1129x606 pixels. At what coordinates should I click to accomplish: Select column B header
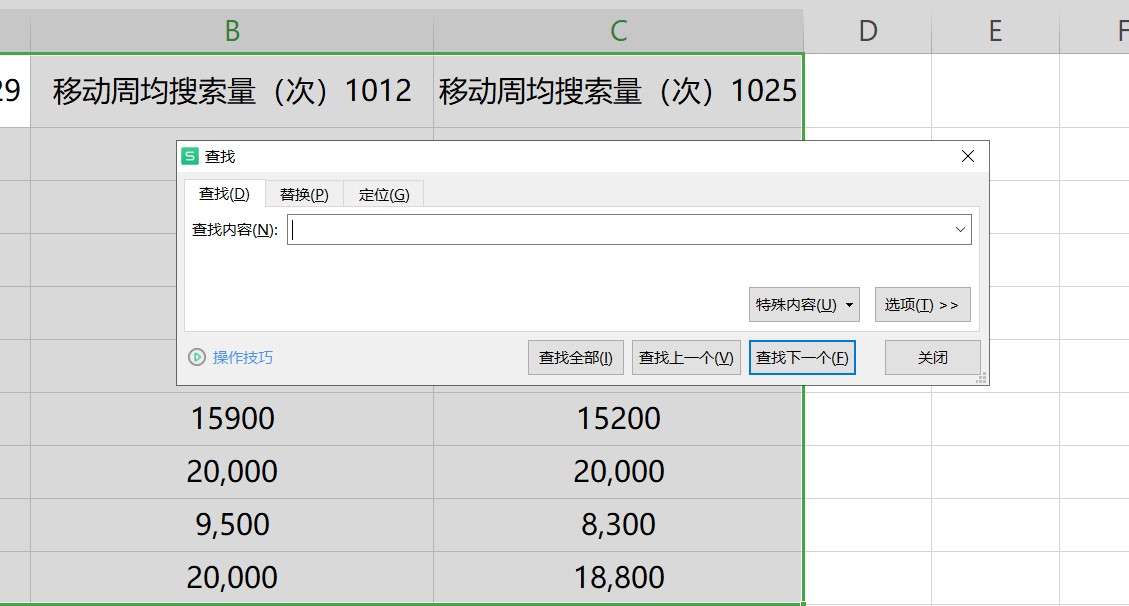click(x=232, y=31)
